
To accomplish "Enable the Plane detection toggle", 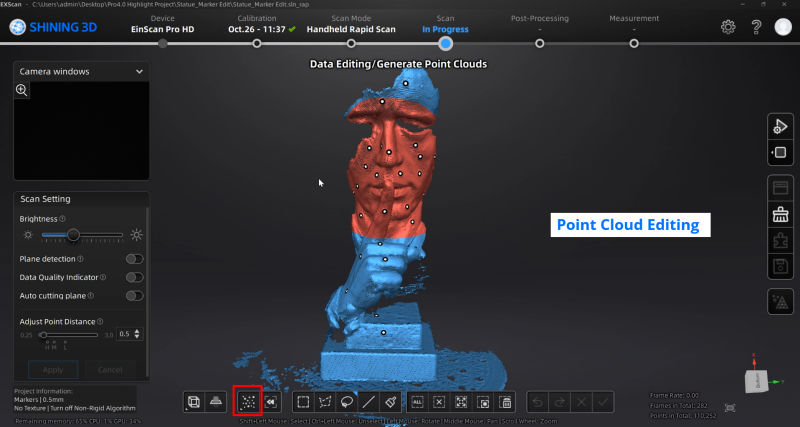I will 133,259.
